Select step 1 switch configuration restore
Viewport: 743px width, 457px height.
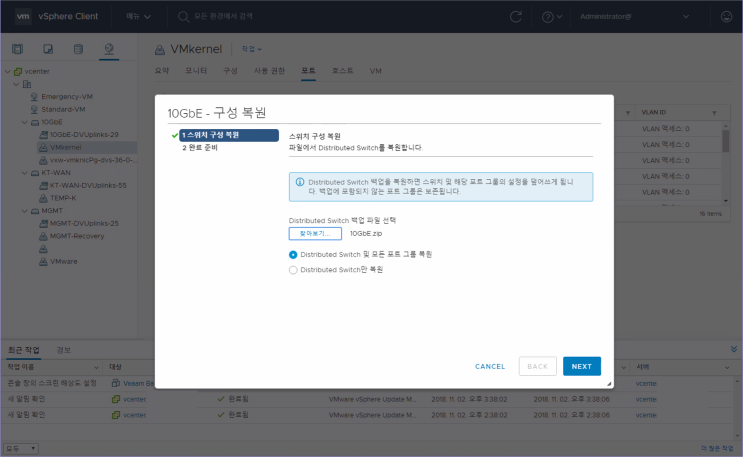point(228,135)
